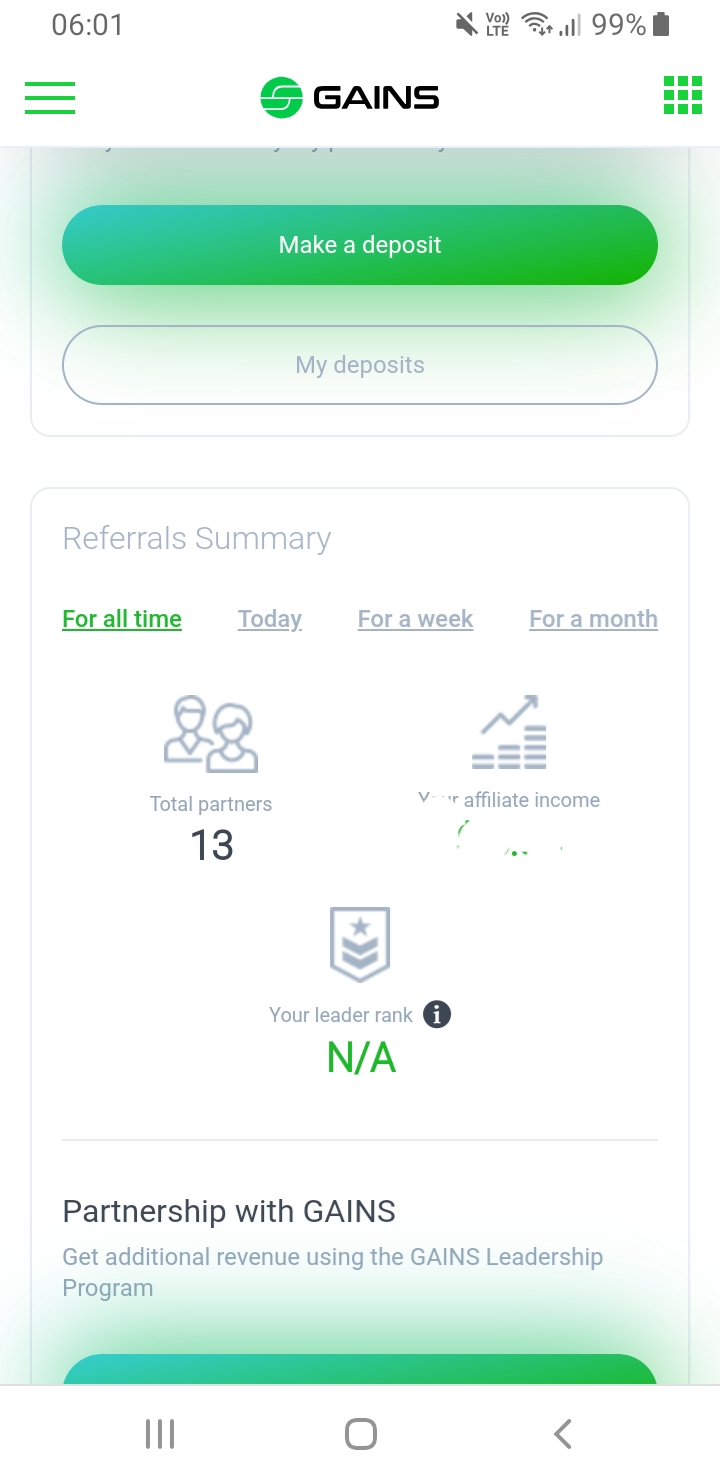Select the For all time tab

coord(122,619)
